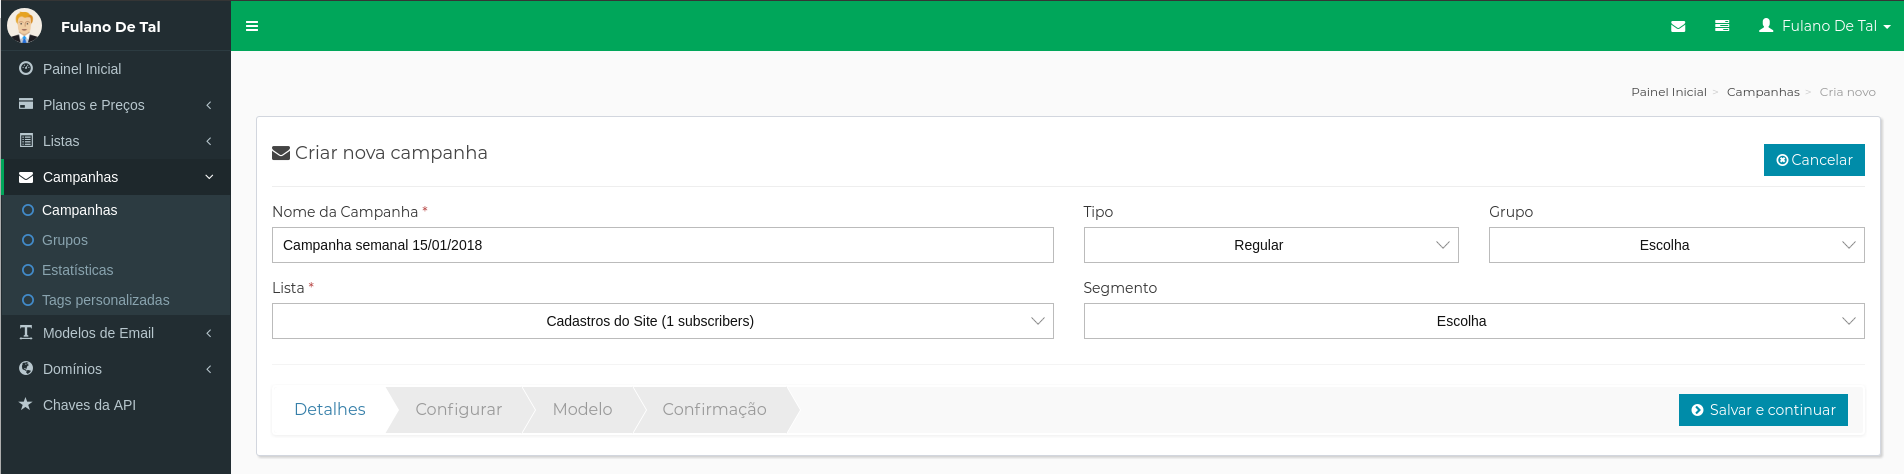The image size is (1904, 474).
Task: Click the flag language icon in header
Action: click(x=1722, y=26)
